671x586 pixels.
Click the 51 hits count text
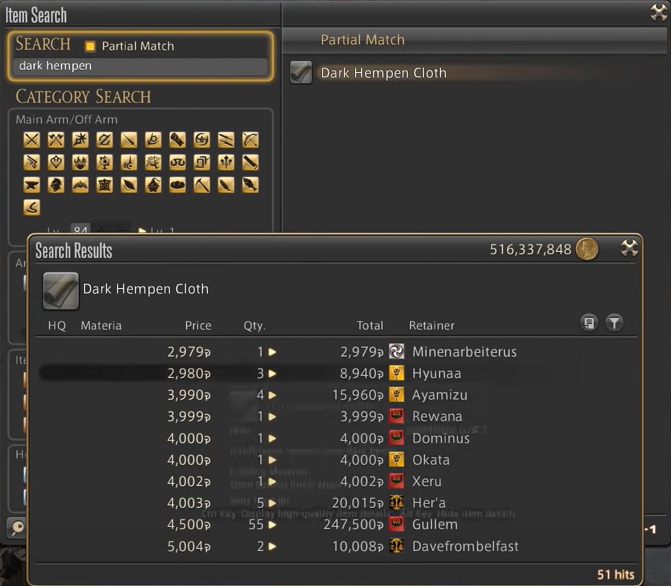[616, 574]
